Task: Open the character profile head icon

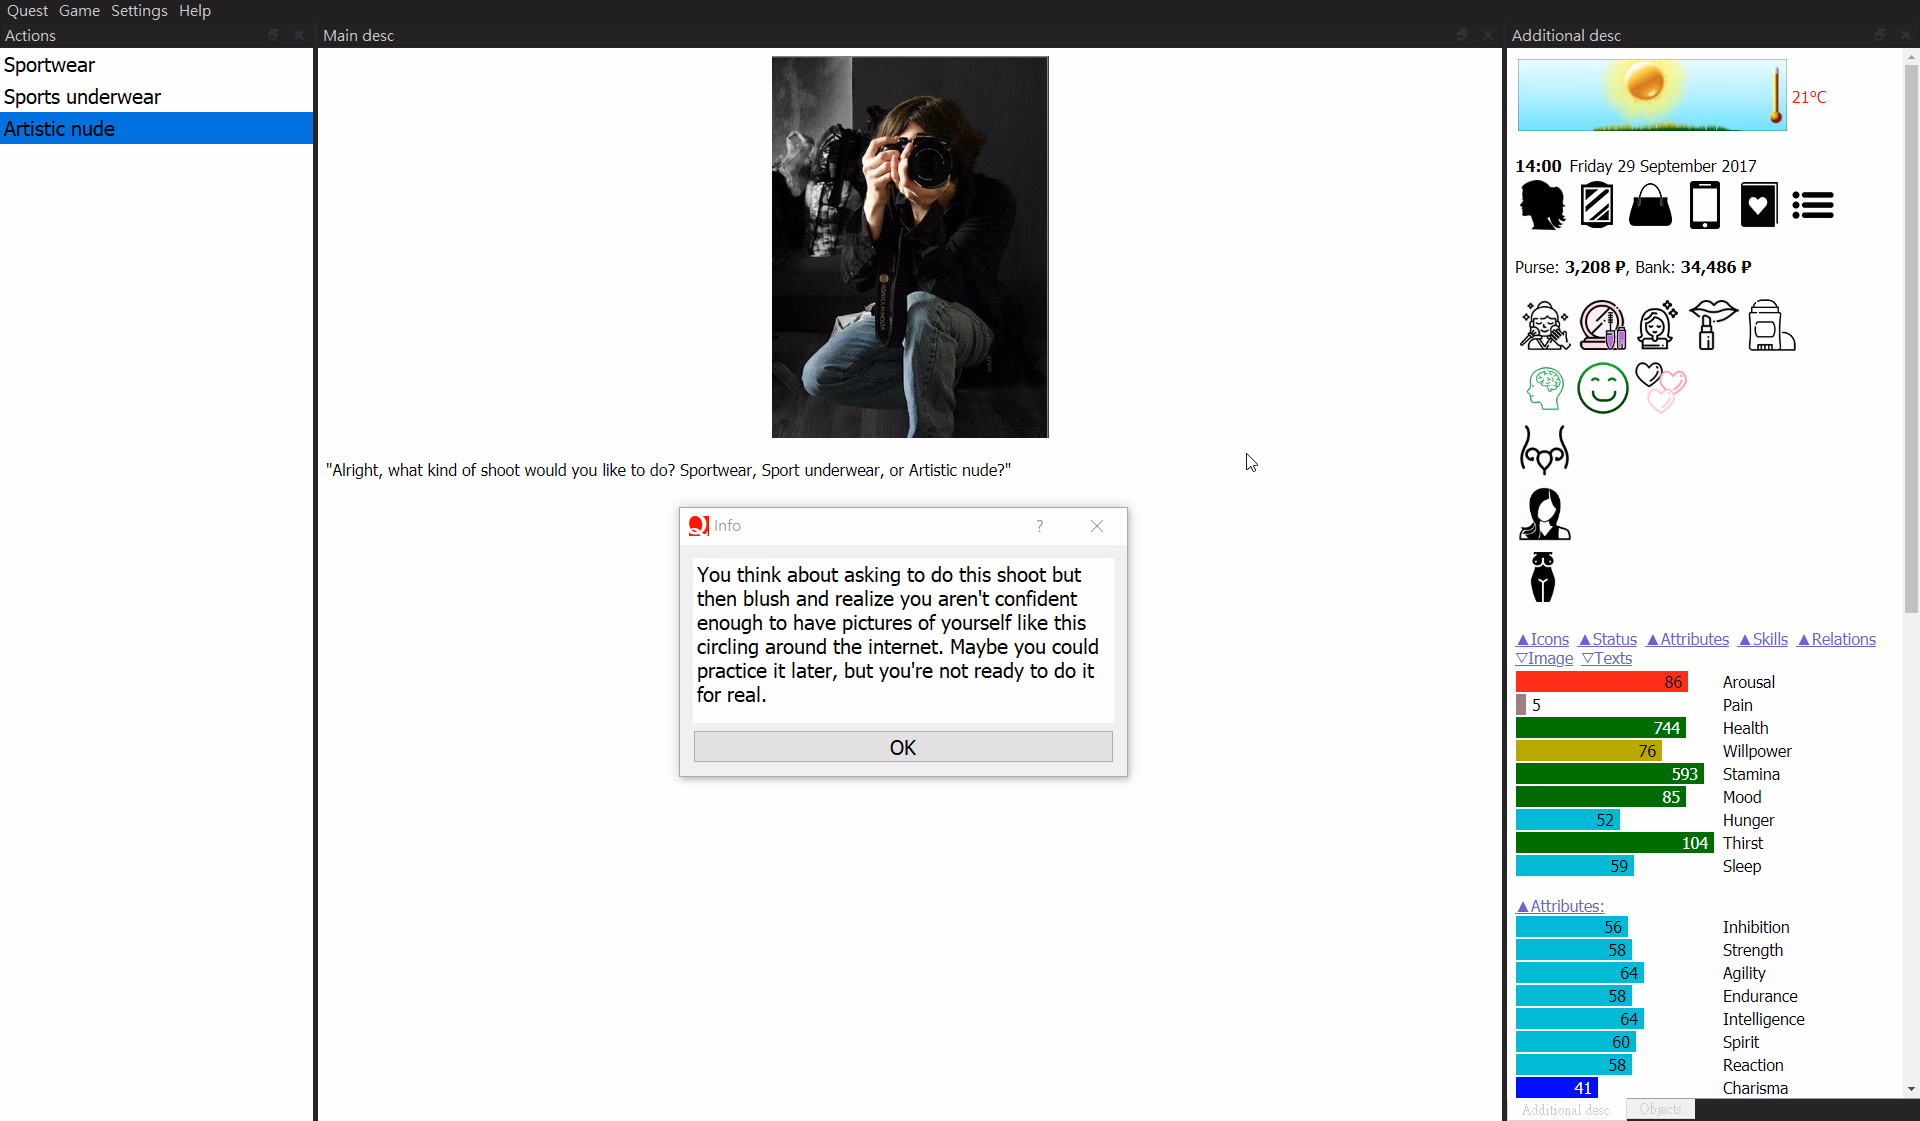Action: tap(1542, 206)
